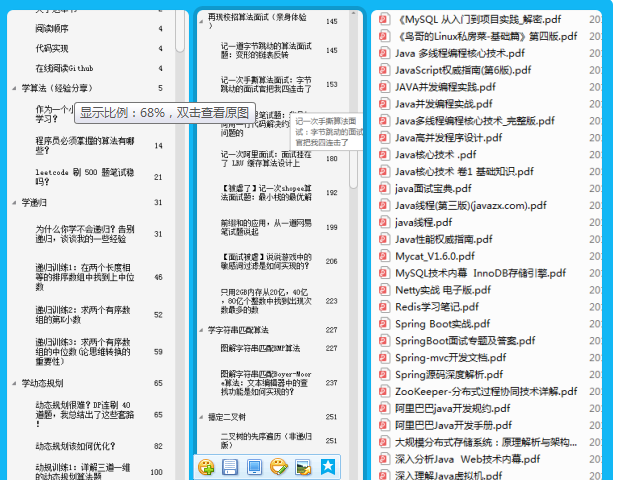Select file 《鸟哥的Linux私房菜-基础篇》第四版.pdf
This screenshot has width=632, height=481.
click(x=488, y=36)
